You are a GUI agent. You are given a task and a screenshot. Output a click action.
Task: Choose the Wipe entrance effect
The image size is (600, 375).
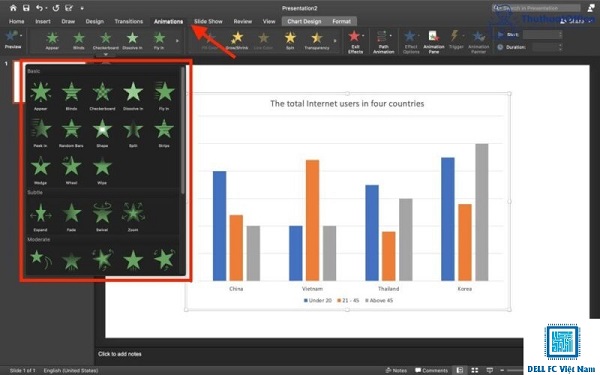[x=102, y=170]
